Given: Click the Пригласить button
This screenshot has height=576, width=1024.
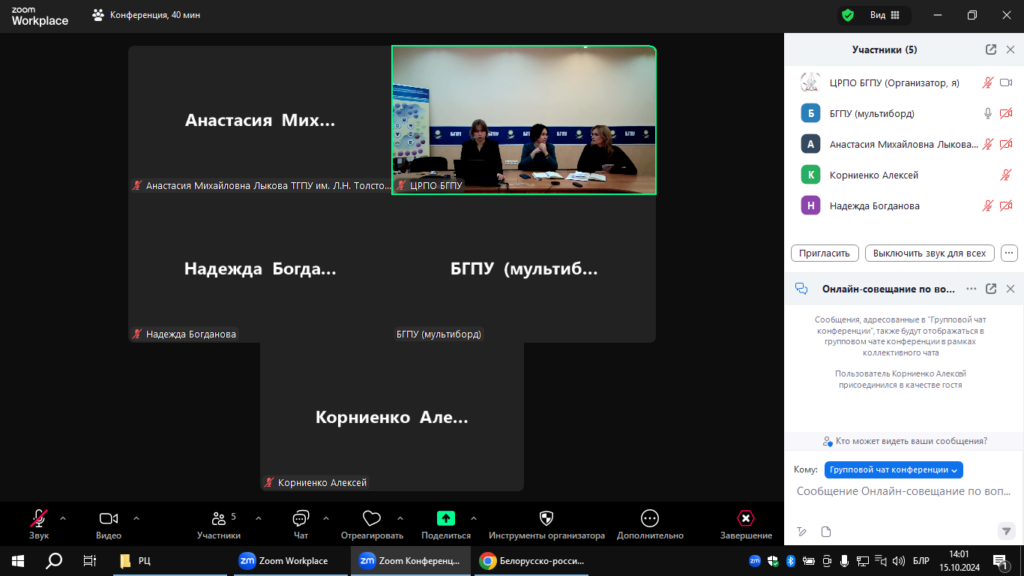Looking at the screenshot, I should [825, 253].
